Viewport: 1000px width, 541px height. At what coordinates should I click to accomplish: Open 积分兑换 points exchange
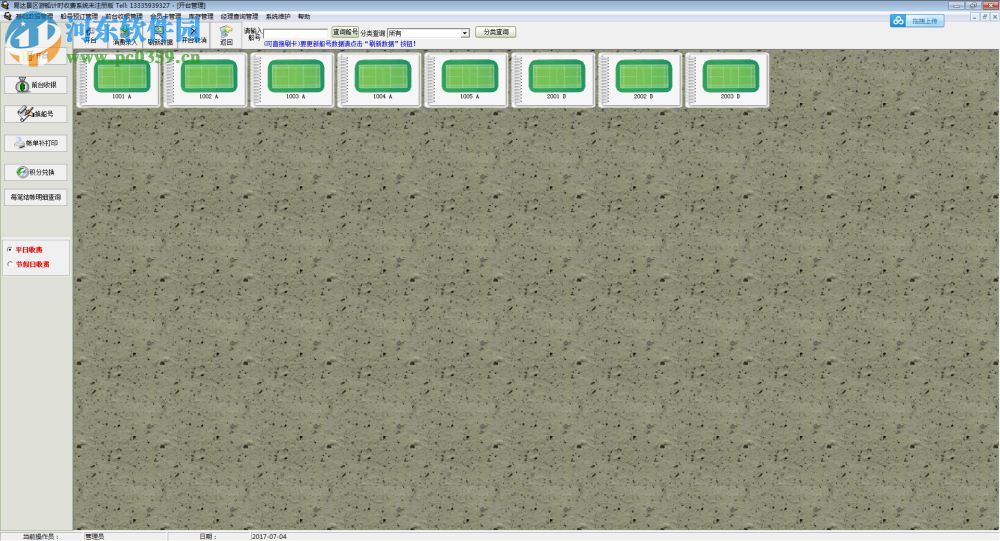(36, 172)
